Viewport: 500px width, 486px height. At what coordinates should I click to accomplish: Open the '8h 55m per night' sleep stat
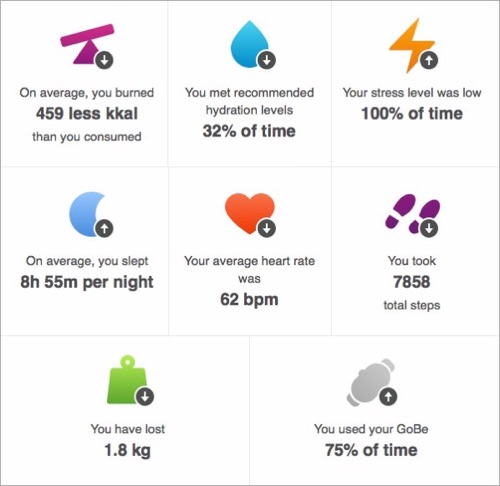pyautogui.click(x=87, y=282)
